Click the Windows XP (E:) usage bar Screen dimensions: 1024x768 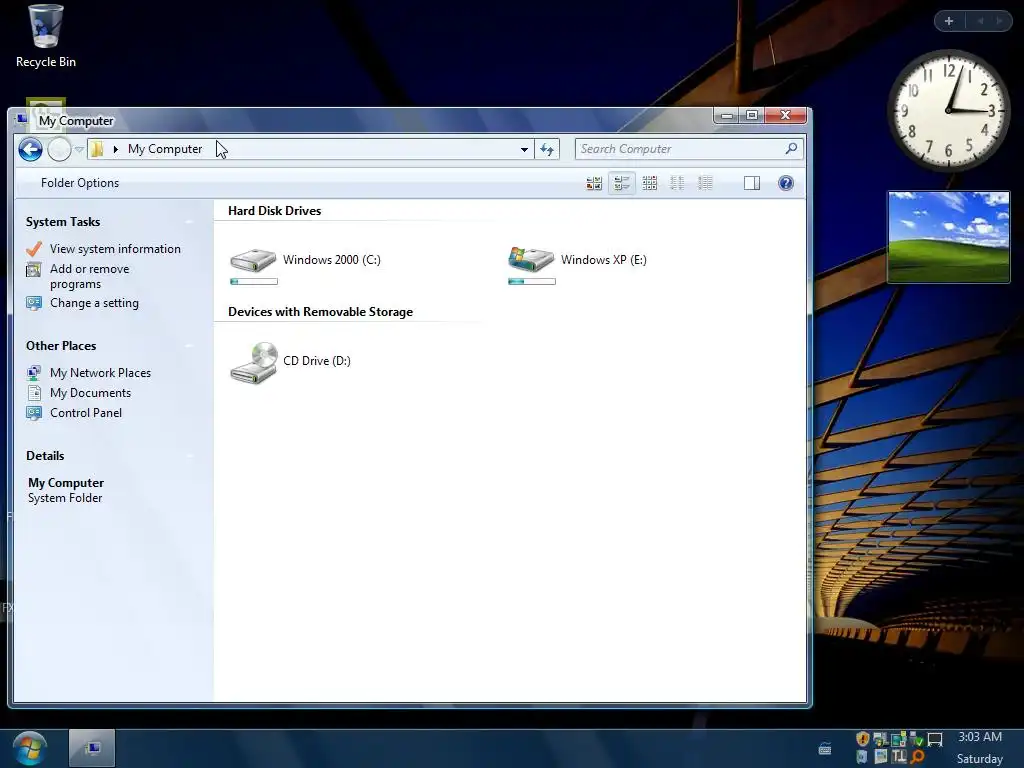pyautogui.click(x=532, y=281)
